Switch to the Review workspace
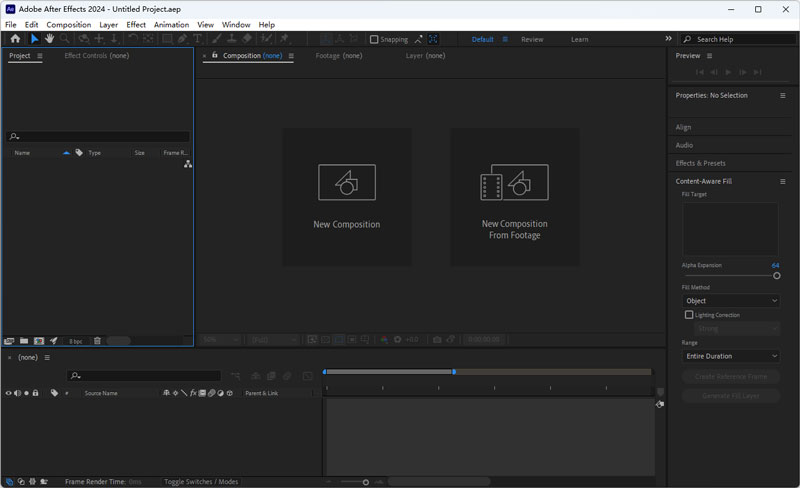Image resolution: width=800 pixels, height=488 pixels. coord(532,39)
